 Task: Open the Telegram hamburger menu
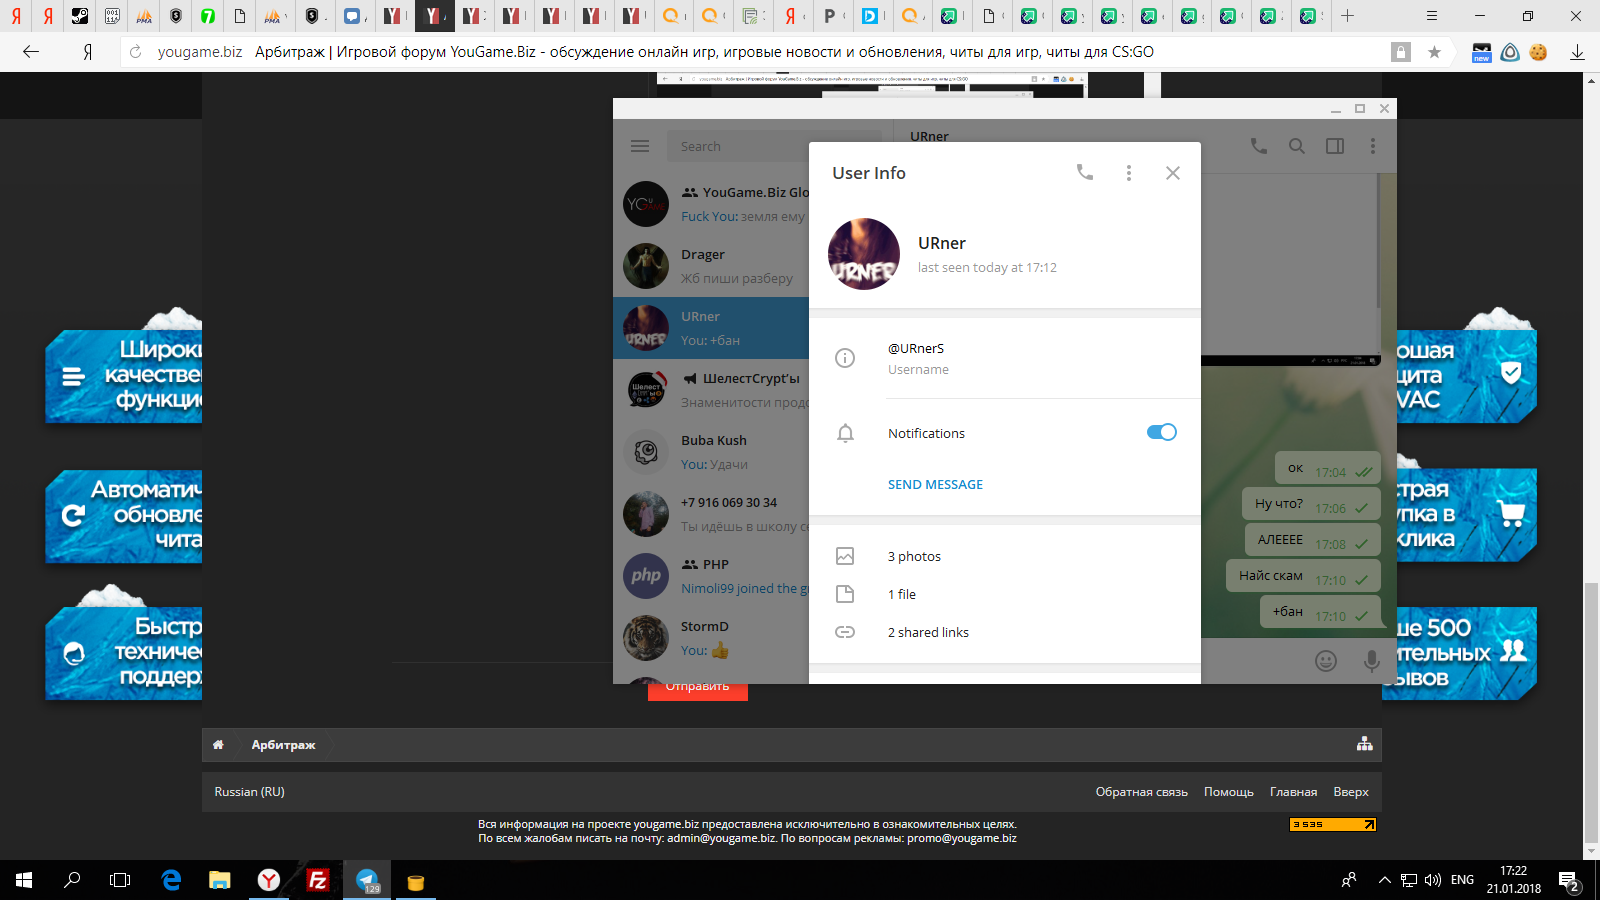pyautogui.click(x=640, y=146)
